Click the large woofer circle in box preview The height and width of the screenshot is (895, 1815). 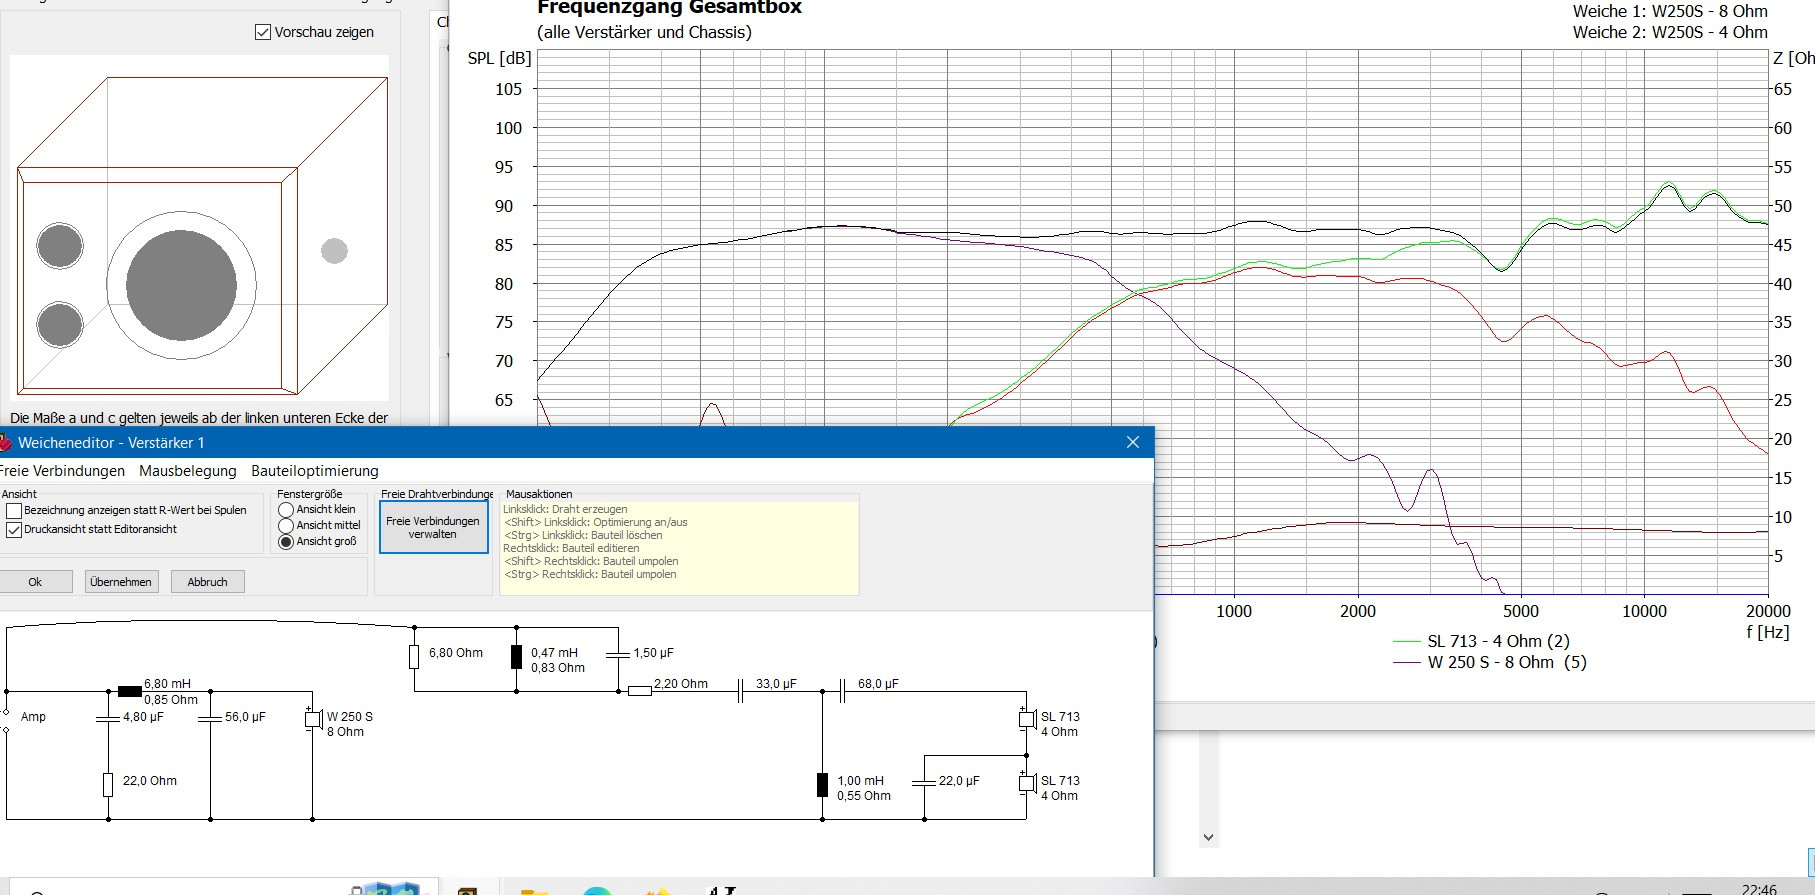pos(181,286)
